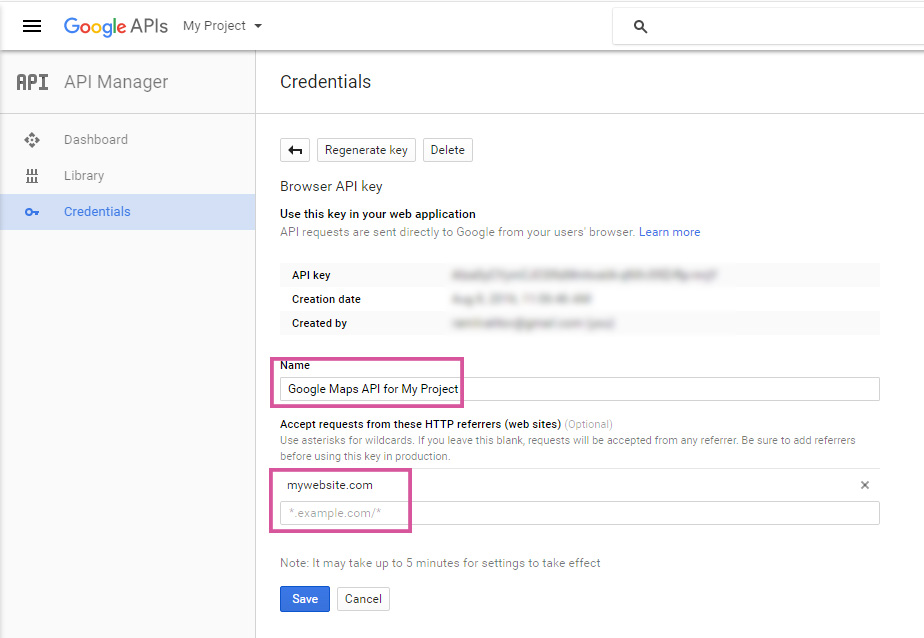Screen dimensions: 924x638
Task: Click the mywebsite.com referrer entry
Action: [x=330, y=485]
